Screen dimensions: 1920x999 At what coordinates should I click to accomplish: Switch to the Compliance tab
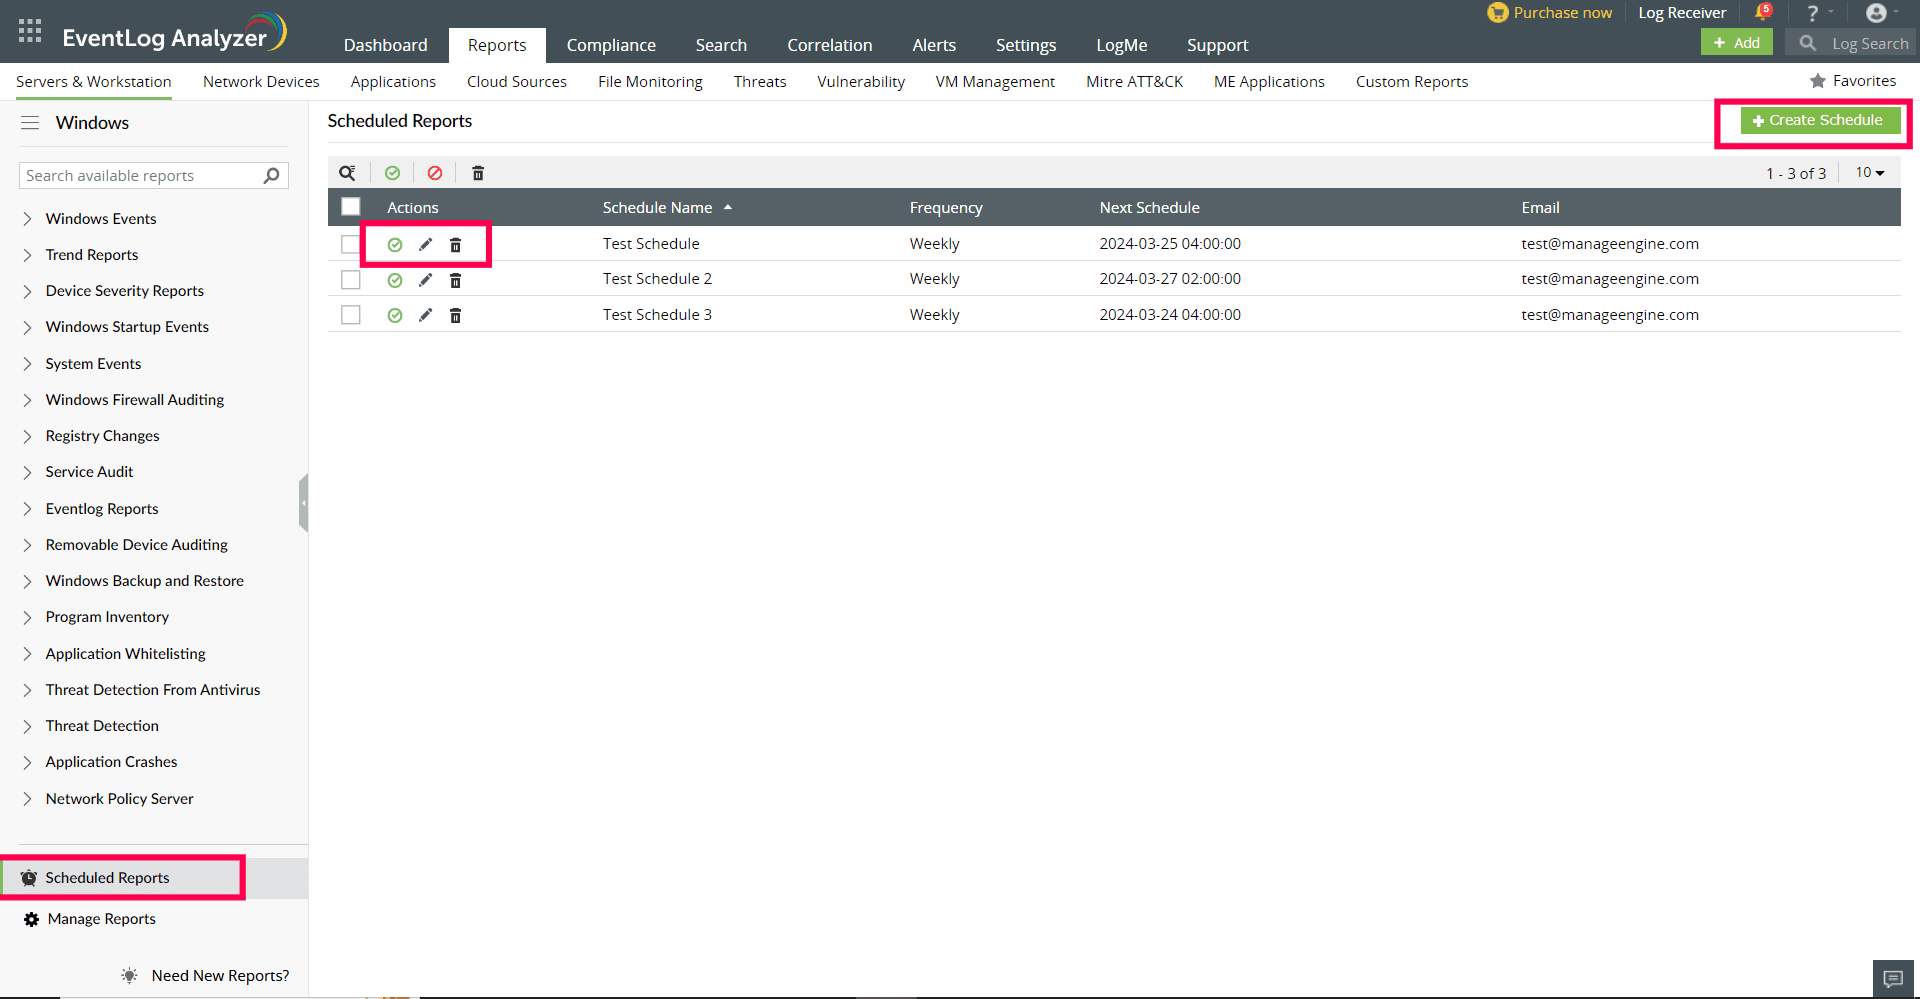pyautogui.click(x=611, y=45)
